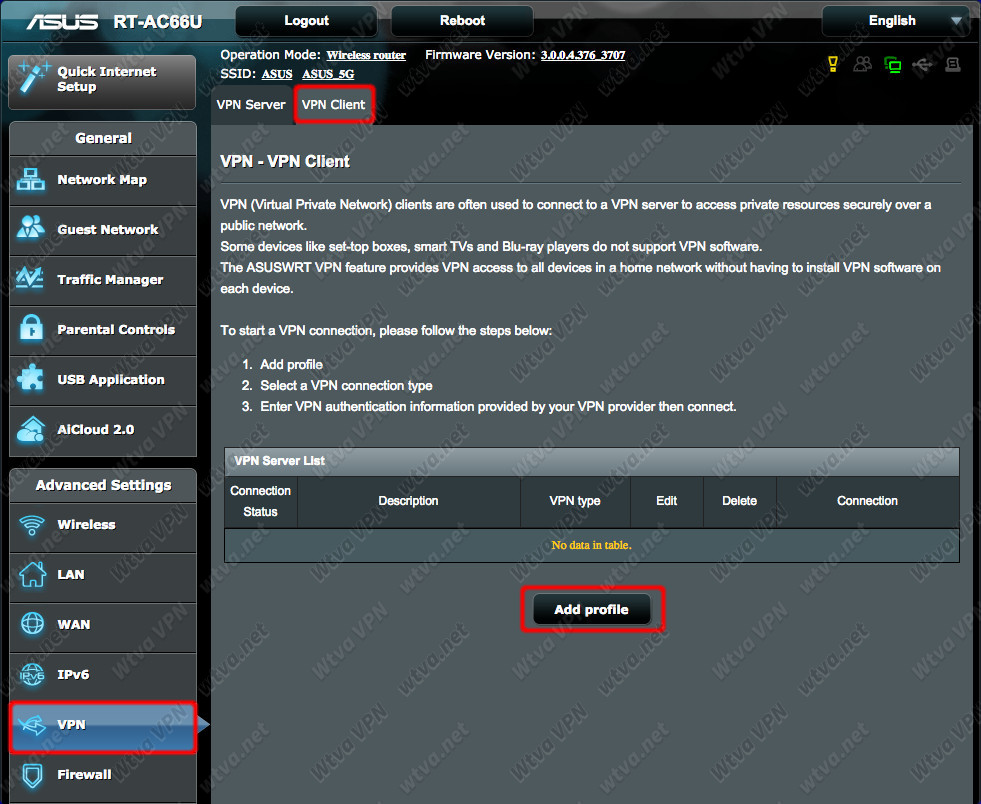Click the ASUS_5G SSID link
Screen dimensions: 981x804
coord(328,74)
